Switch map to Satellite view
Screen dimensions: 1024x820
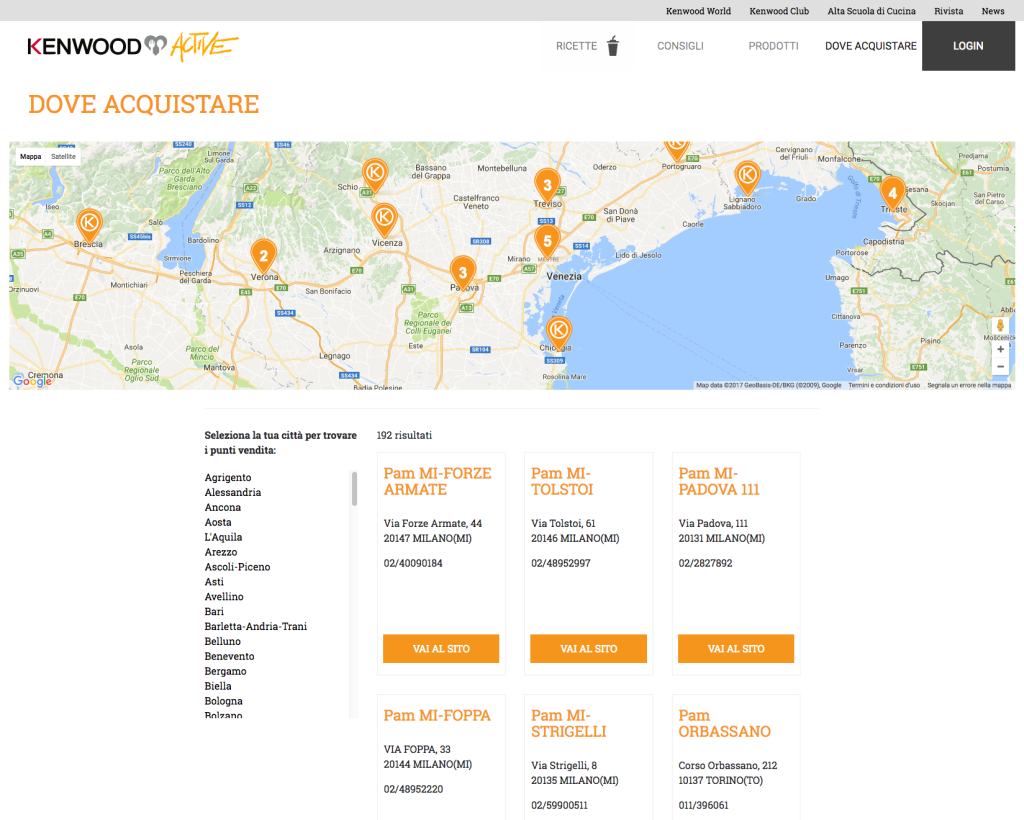63,157
